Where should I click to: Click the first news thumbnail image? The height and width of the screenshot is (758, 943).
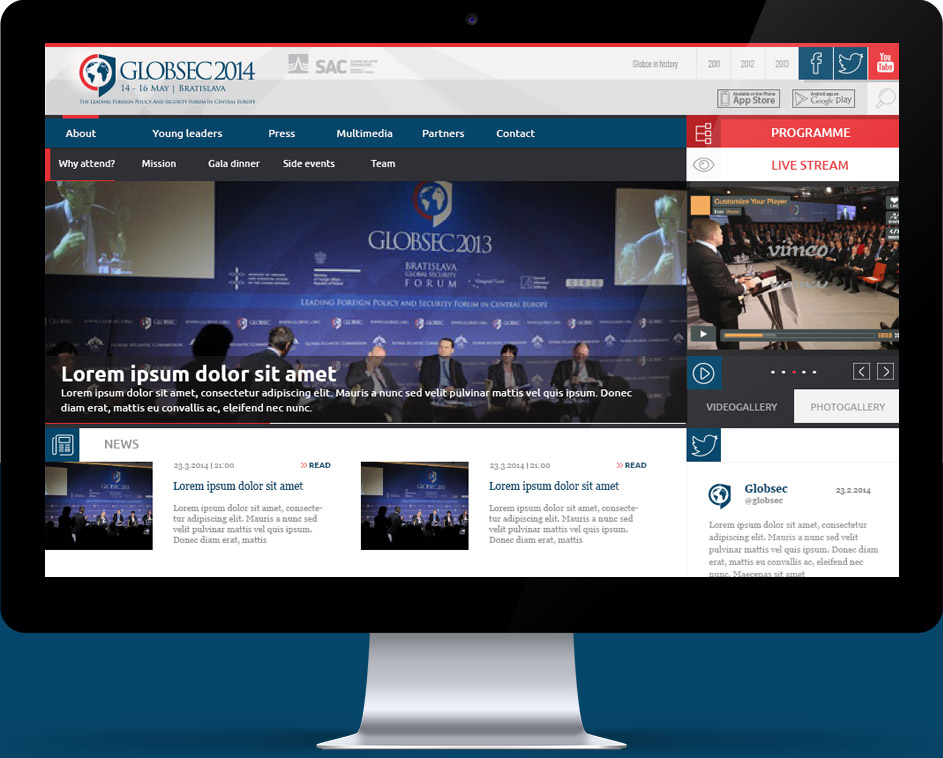point(99,506)
